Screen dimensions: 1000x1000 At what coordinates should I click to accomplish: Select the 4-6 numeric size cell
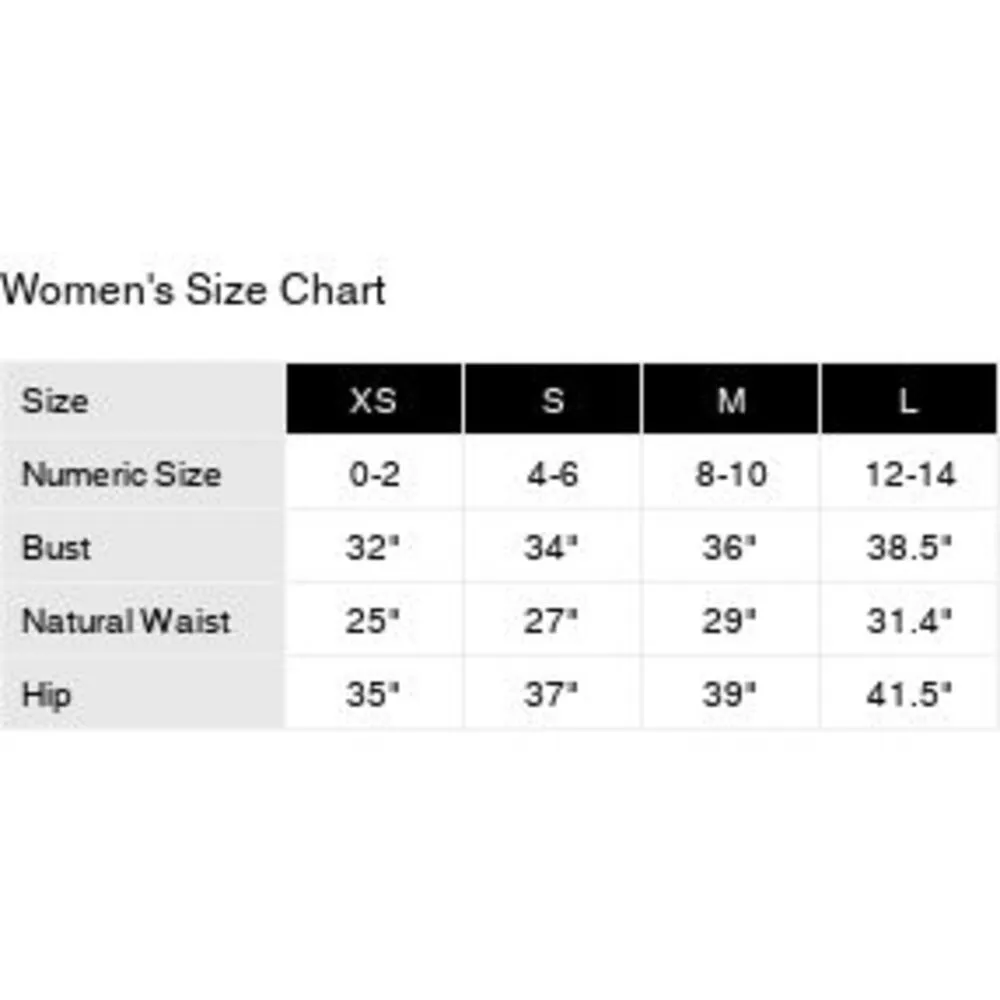coord(552,474)
